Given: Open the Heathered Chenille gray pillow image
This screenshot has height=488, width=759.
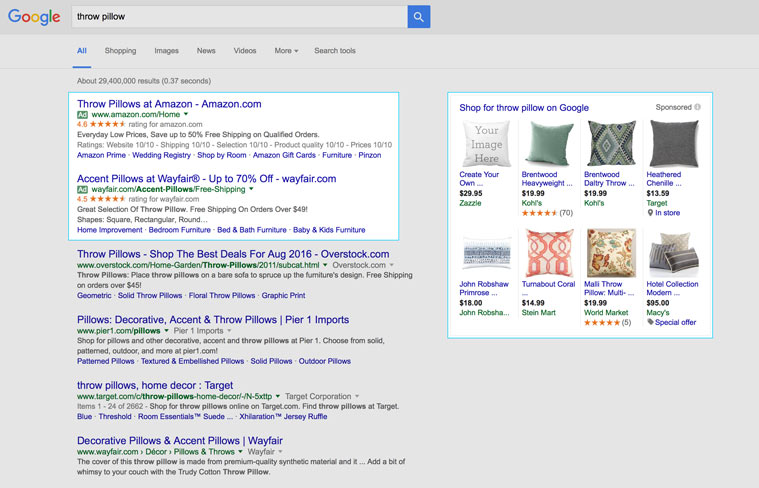Looking at the screenshot, I should [674, 143].
